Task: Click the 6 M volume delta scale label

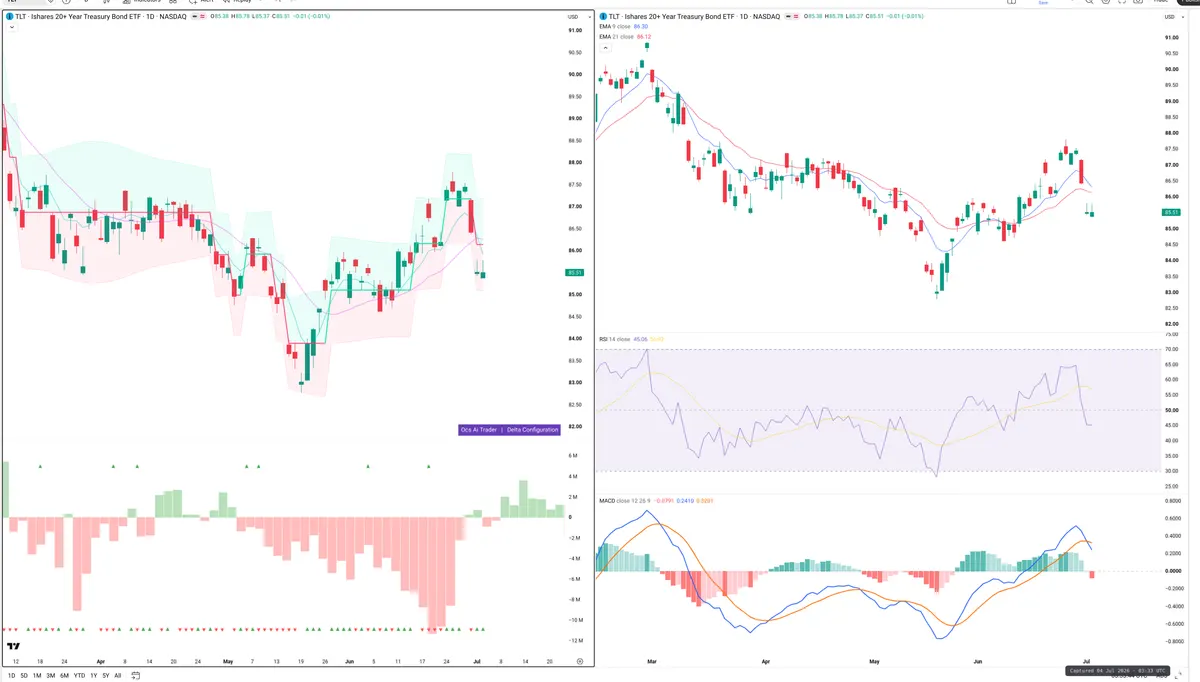Action: pos(574,456)
